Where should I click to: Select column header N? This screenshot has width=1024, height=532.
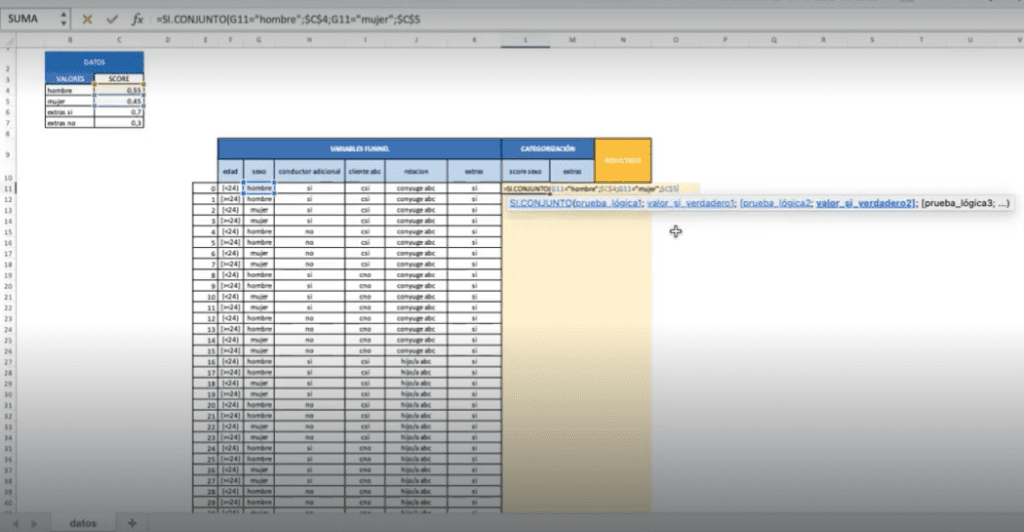(x=622, y=40)
